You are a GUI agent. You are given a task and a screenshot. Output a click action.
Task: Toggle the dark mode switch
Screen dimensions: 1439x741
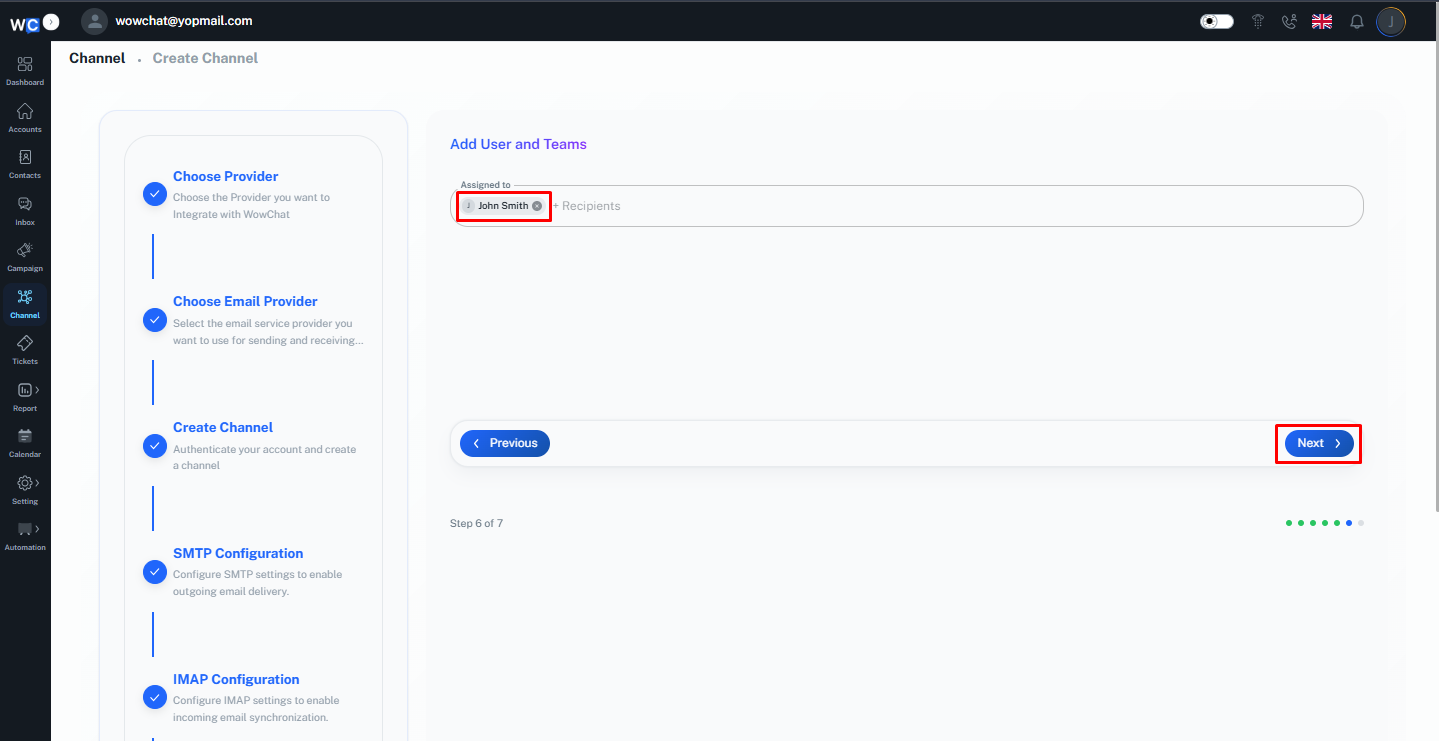click(1217, 21)
